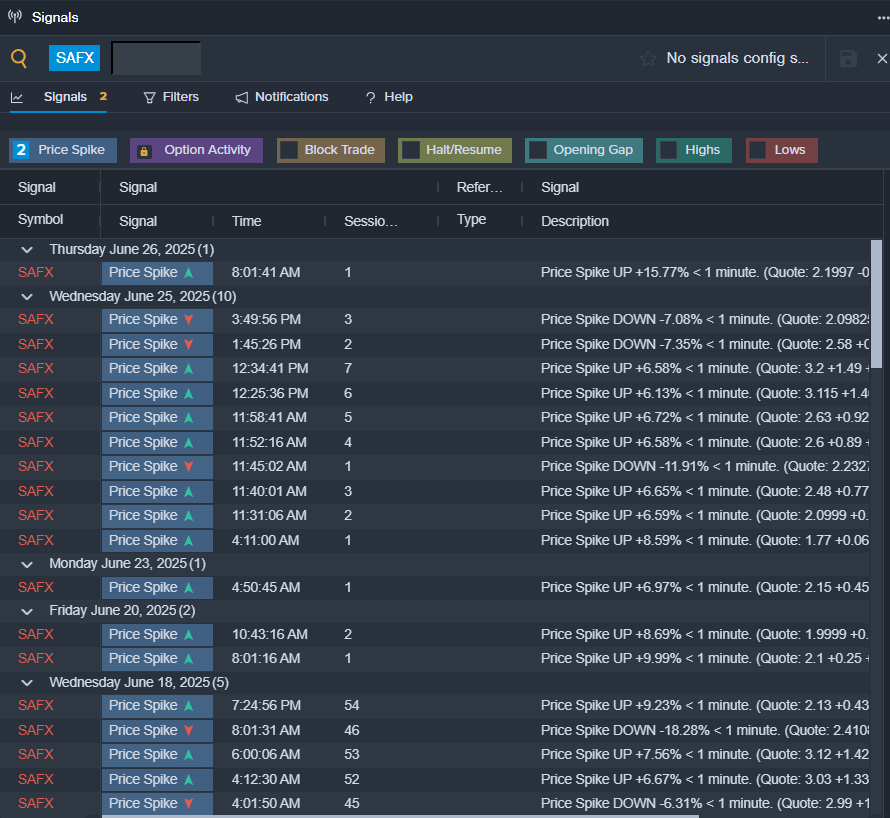The width and height of the screenshot is (890, 818).
Task: Collapse the Thursday June 26, 2025 group
Action: tap(27, 250)
